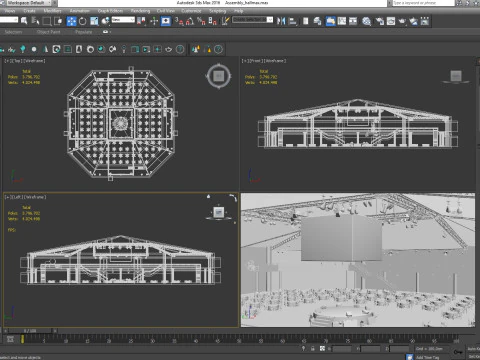Toggle Window/Crossing selection mode

click(58, 21)
